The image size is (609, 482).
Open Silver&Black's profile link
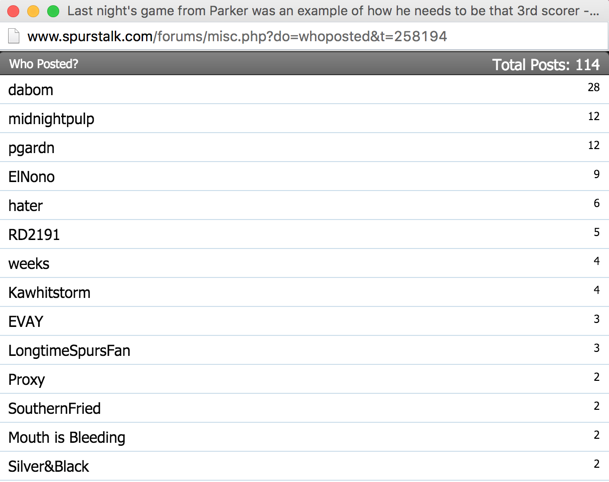pos(49,466)
